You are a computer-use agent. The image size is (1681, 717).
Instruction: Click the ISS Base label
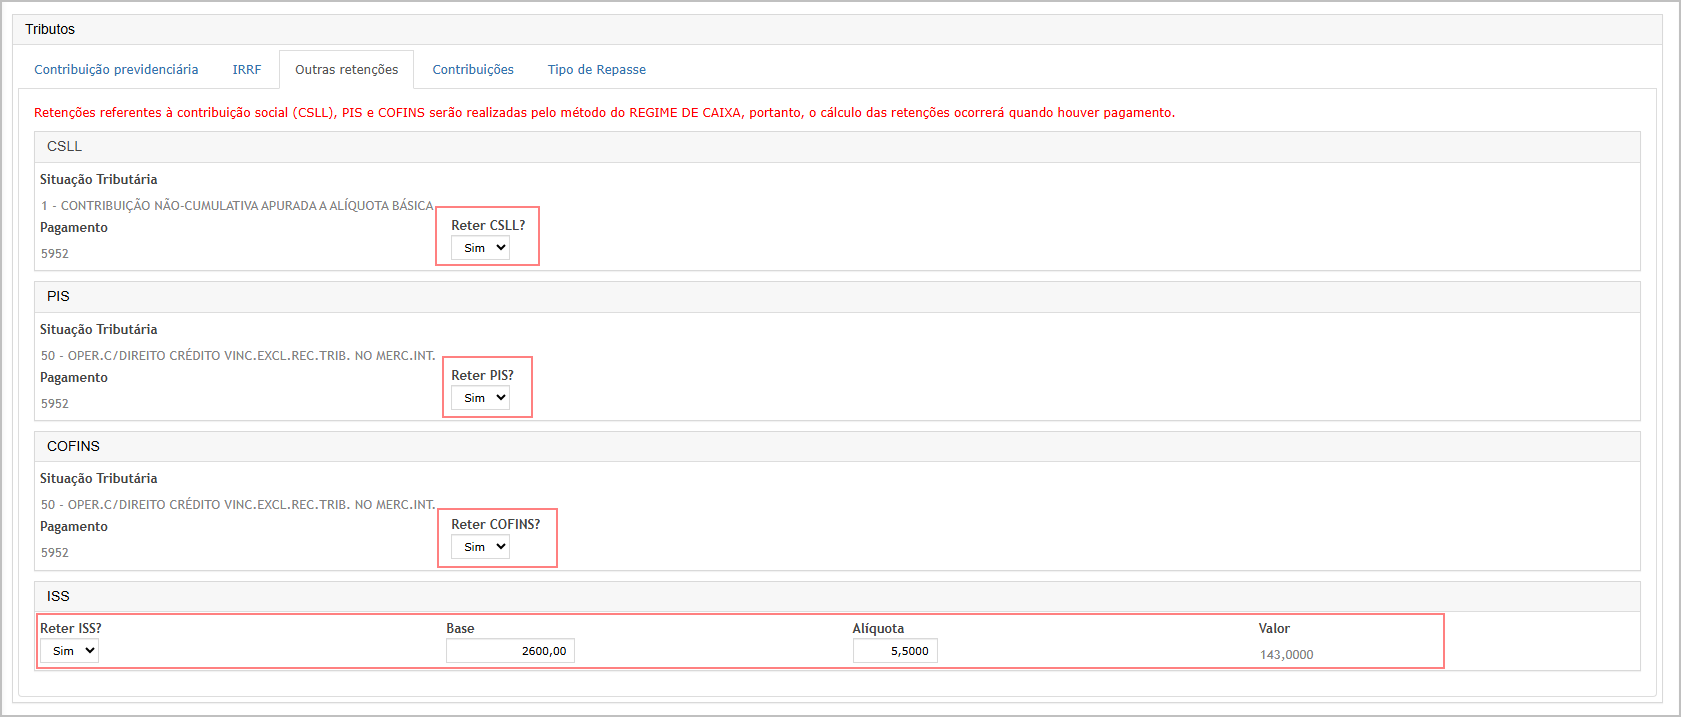coord(460,629)
